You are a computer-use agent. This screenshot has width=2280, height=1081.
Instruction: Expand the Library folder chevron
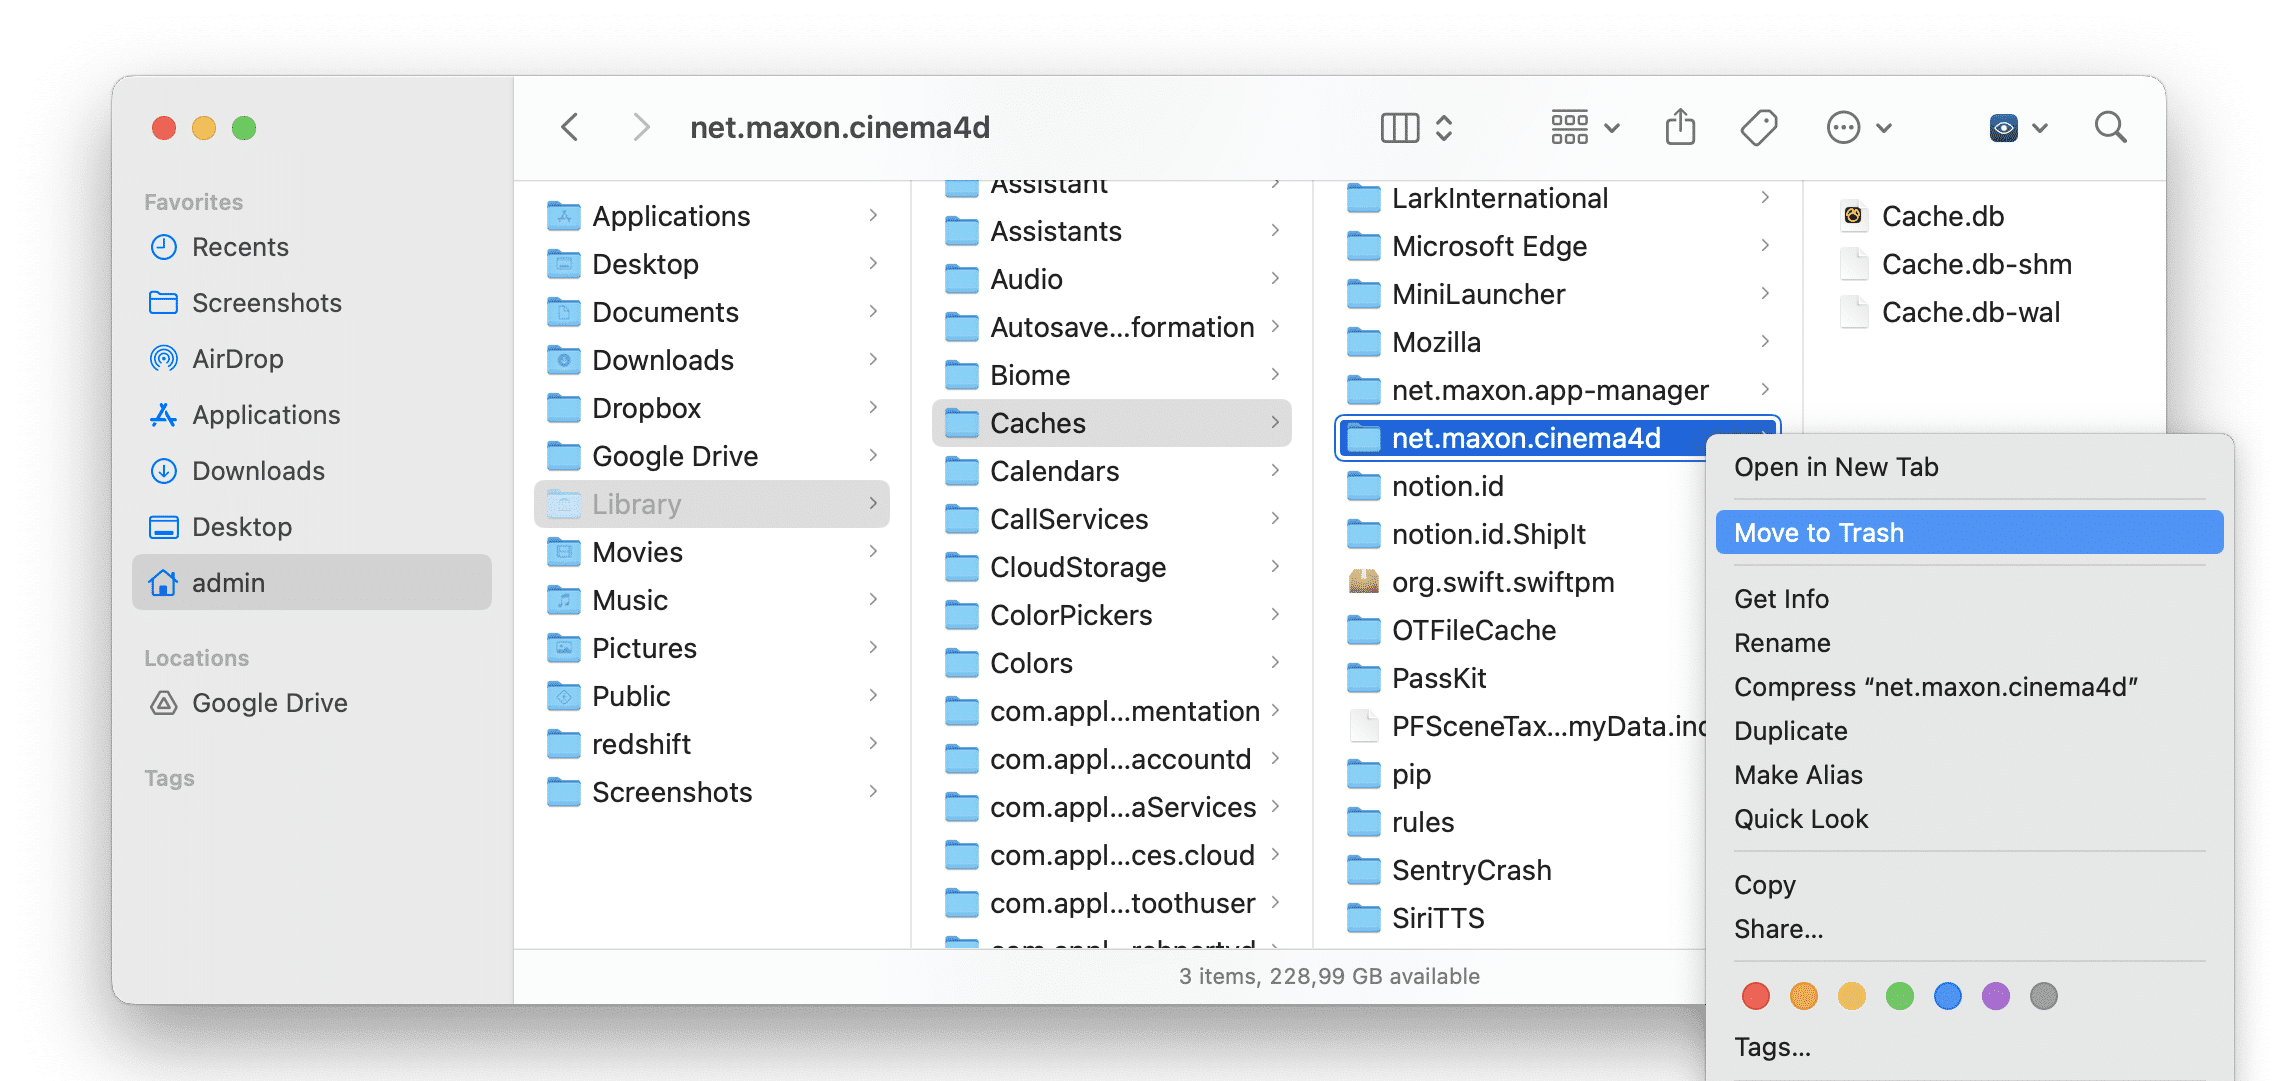coord(875,505)
